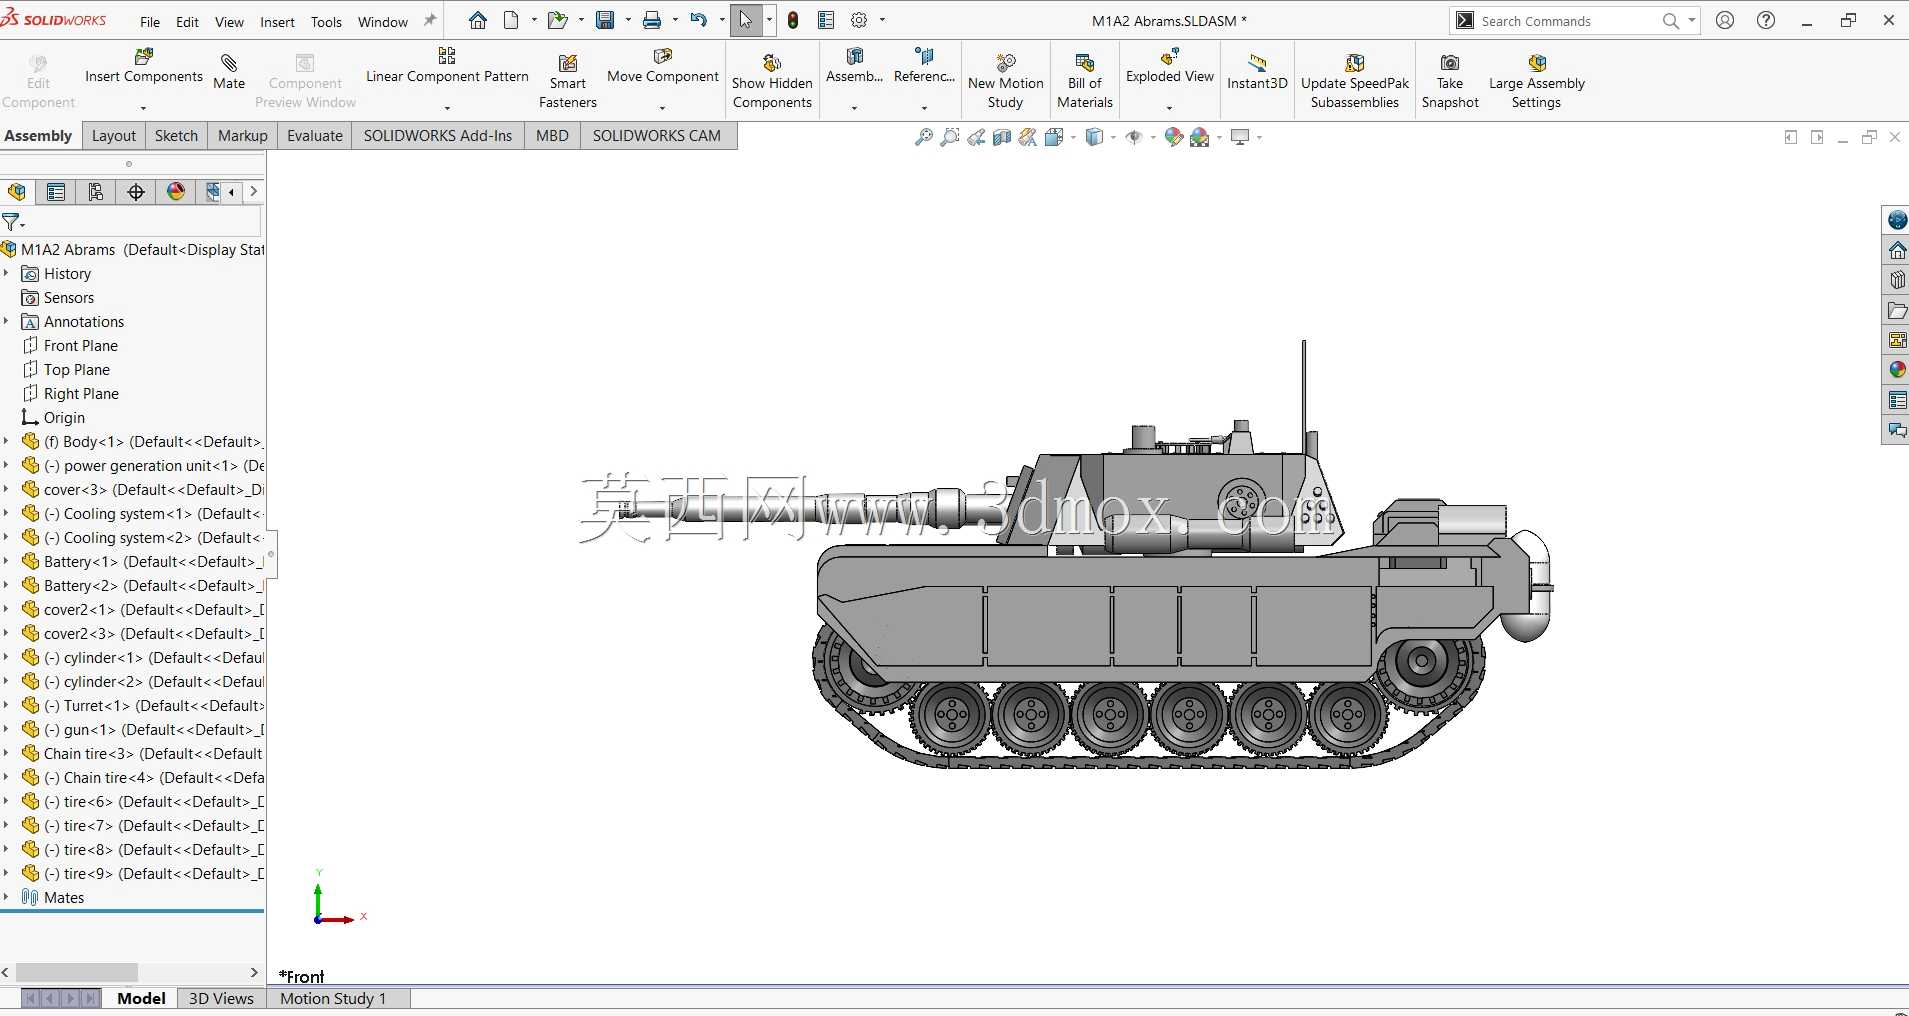
Task: Start a New Motion Study
Action: click(x=1005, y=82)
